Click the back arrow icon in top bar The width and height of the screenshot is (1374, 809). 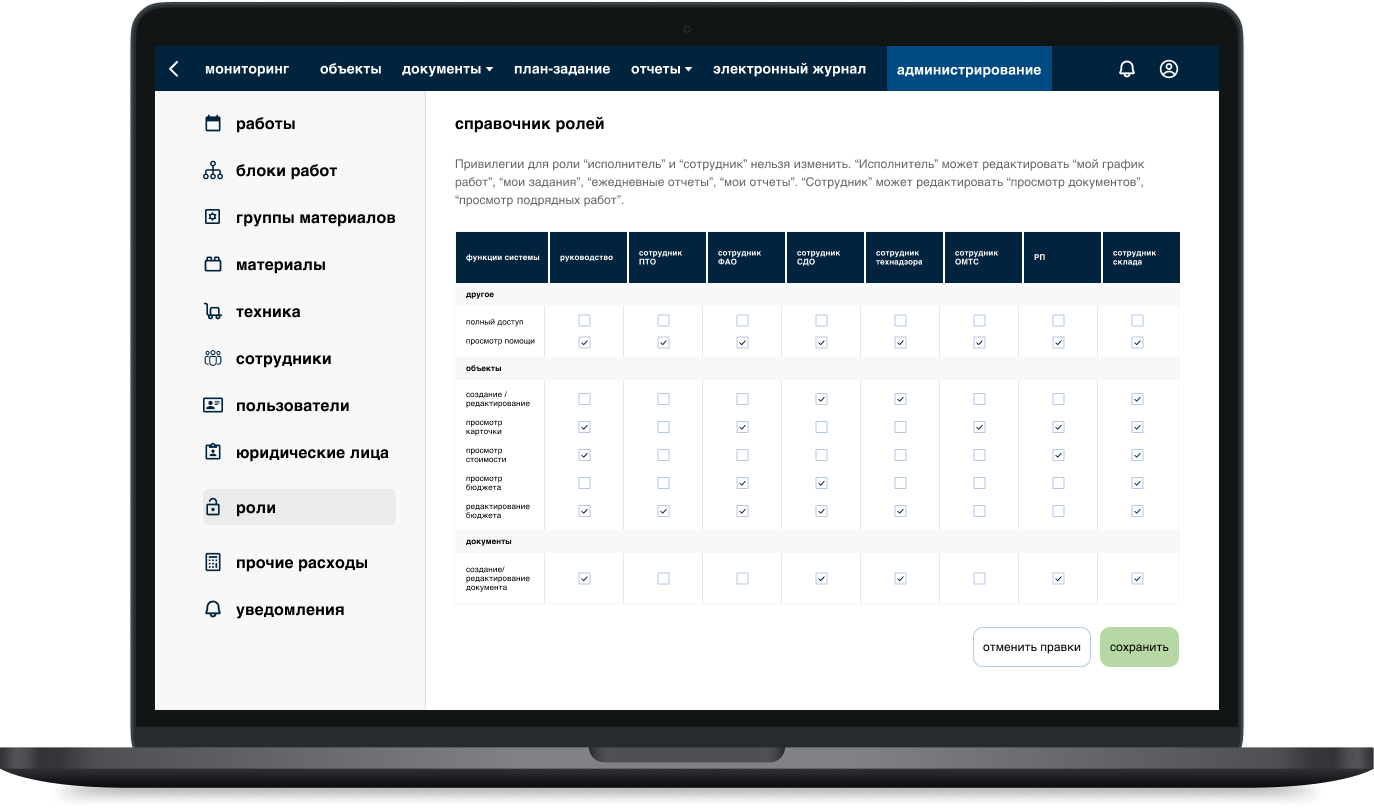coord(174,69)
